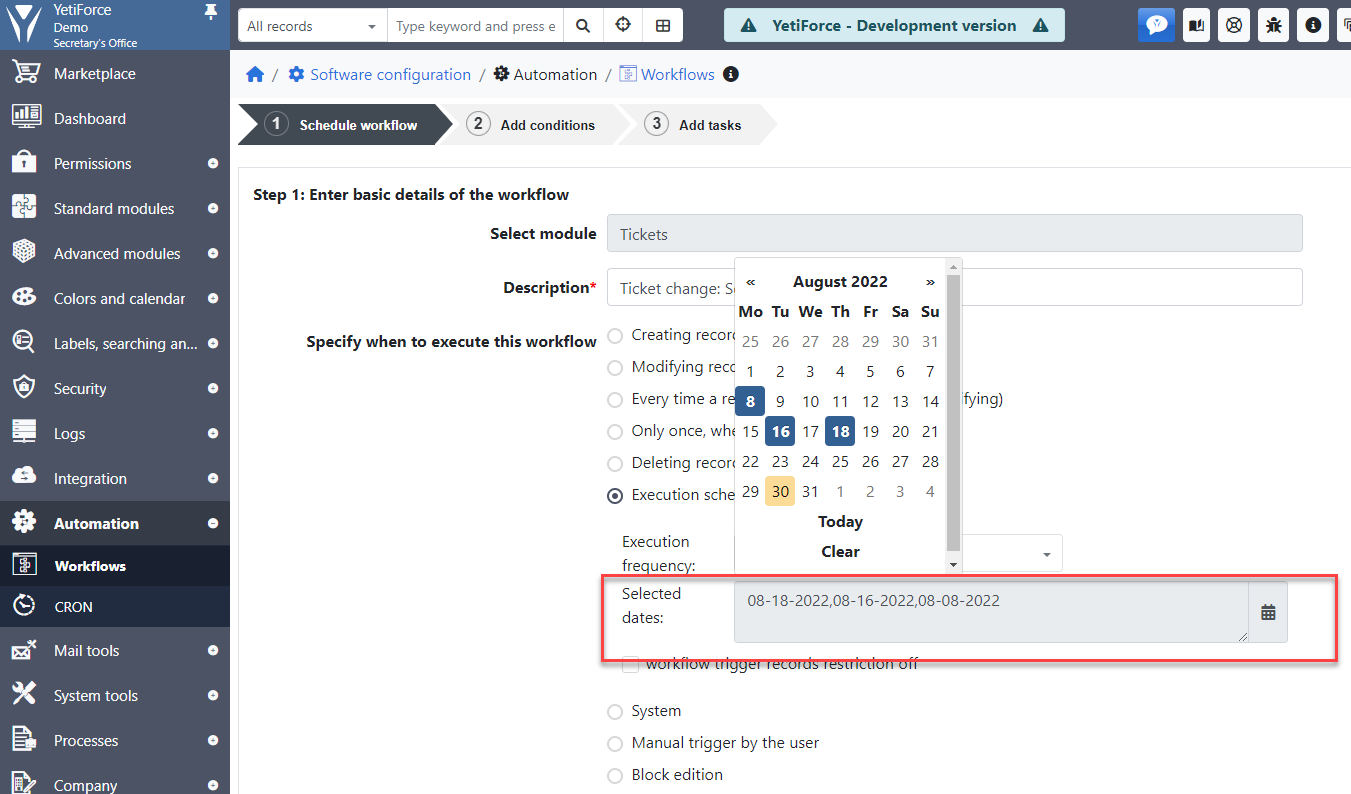
Task: Open the YetiForce chat icon
Action: [x=1156, y=25]
